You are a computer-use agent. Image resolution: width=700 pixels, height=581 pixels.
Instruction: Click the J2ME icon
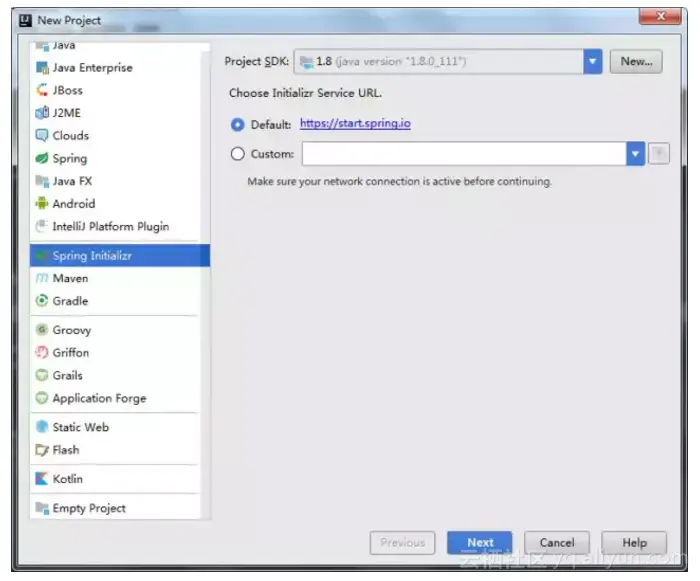pos(42,113)
